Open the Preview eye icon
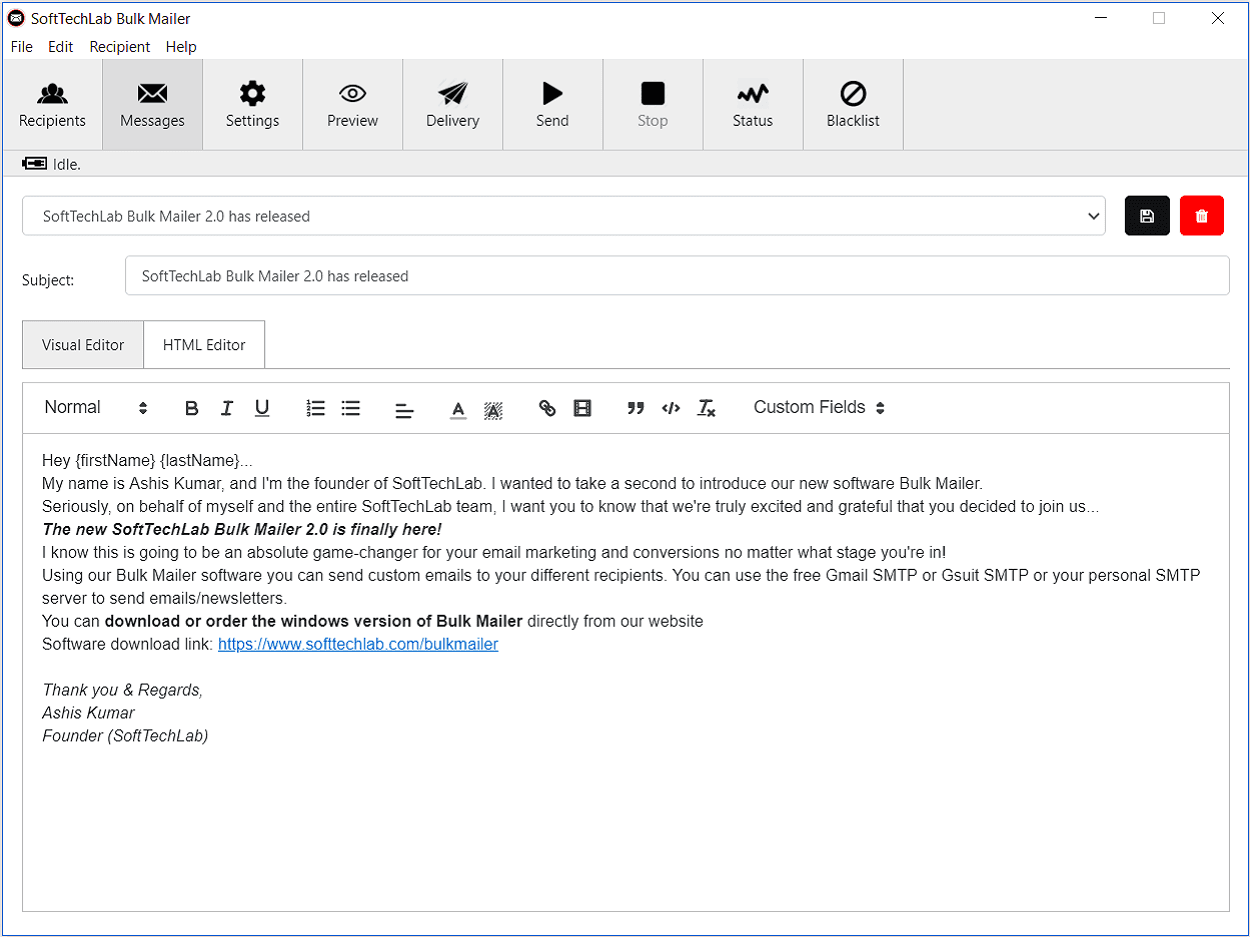 [352, 105]
